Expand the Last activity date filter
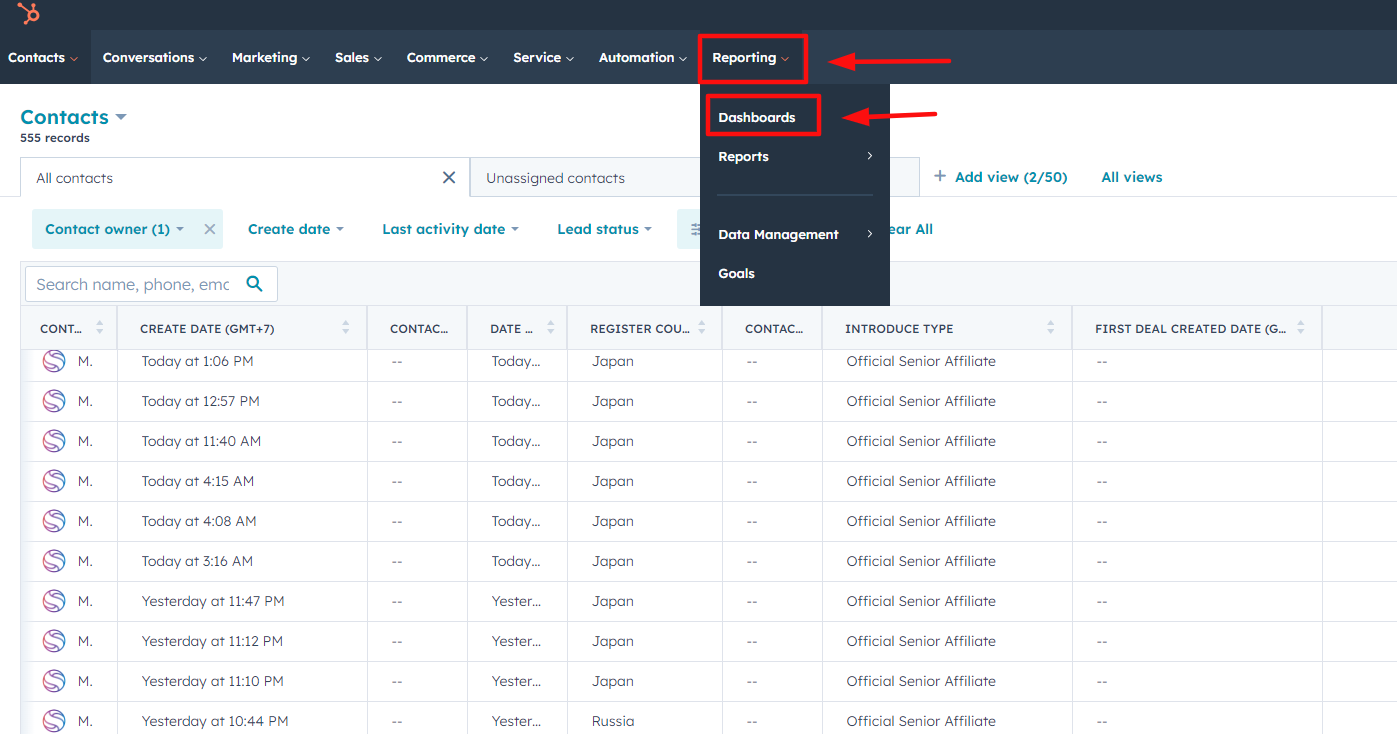Screen dimensions: 1397x734 coord(450,229)
